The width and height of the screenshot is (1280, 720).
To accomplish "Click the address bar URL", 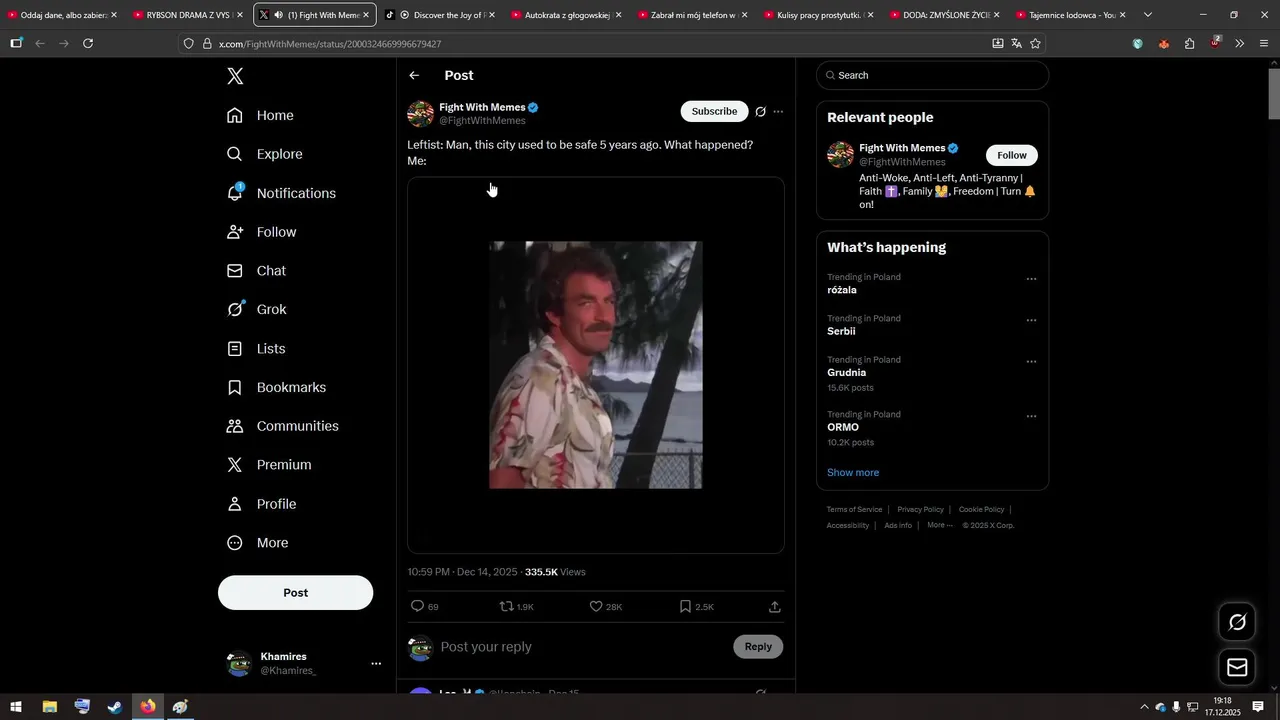I will [330, 44].
